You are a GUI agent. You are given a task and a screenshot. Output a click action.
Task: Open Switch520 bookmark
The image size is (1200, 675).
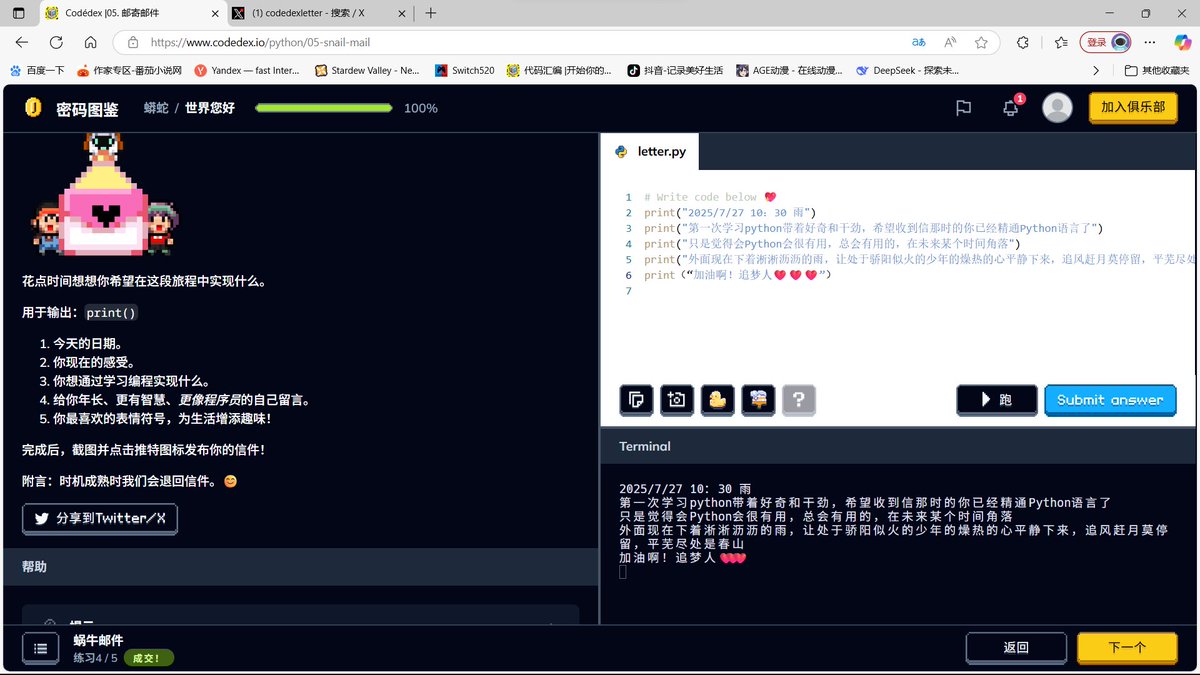[465, 70]
